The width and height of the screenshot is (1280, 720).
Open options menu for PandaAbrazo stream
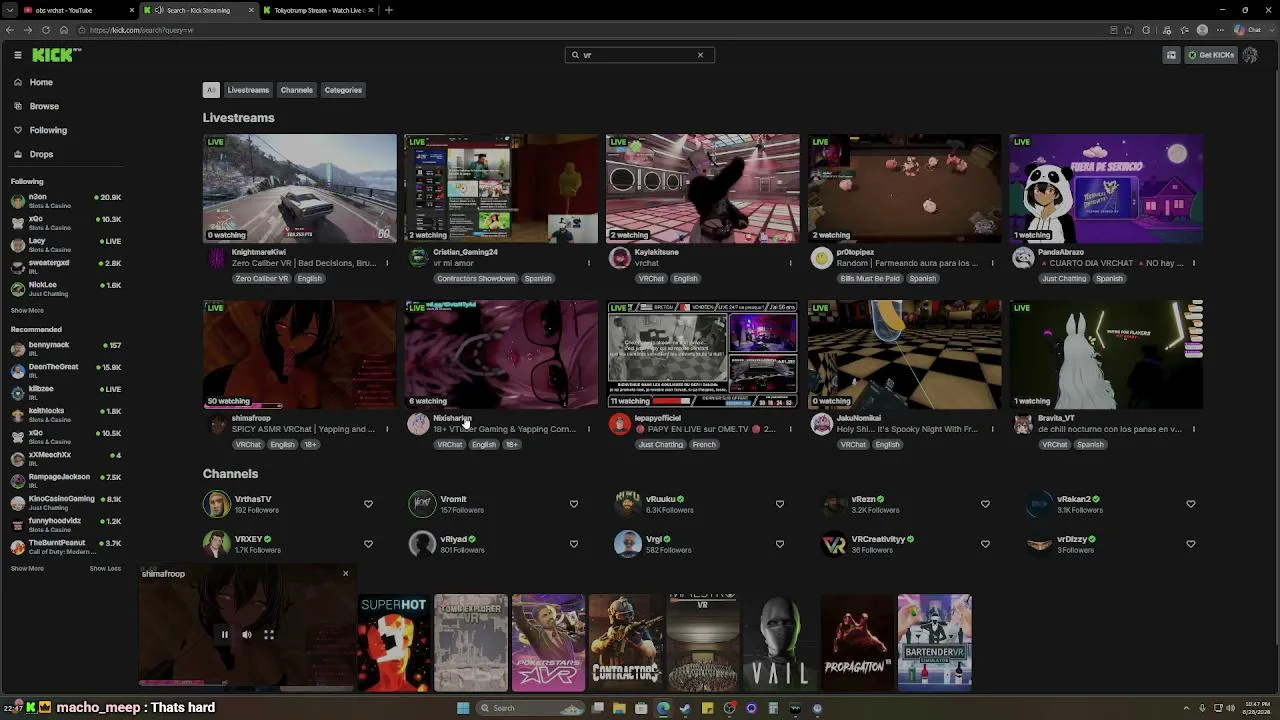1193,263
